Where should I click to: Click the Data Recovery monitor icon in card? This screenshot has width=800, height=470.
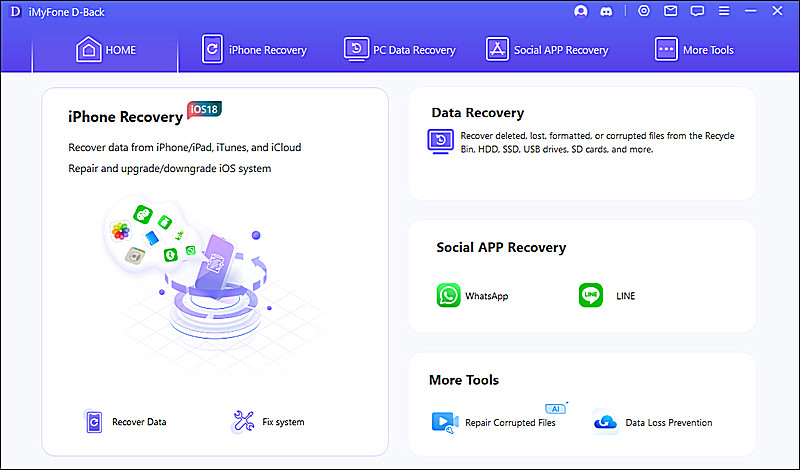[441, 141]
